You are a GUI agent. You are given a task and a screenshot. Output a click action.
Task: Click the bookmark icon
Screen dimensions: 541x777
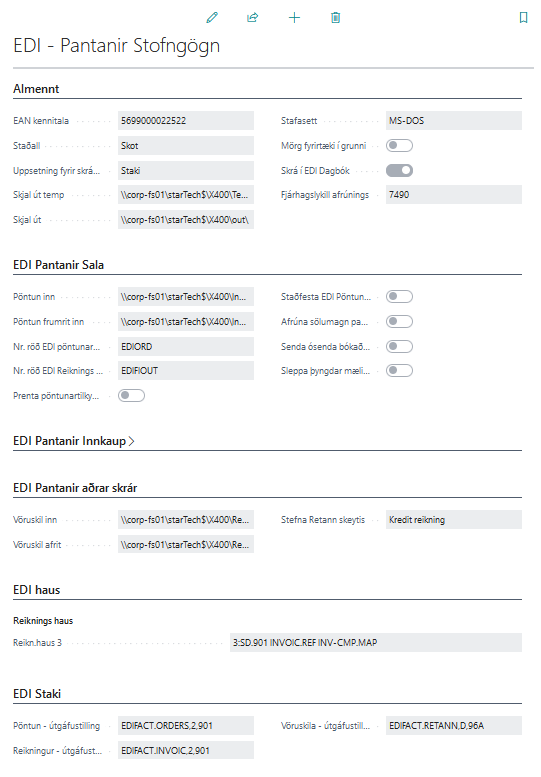tap(523, 18)
